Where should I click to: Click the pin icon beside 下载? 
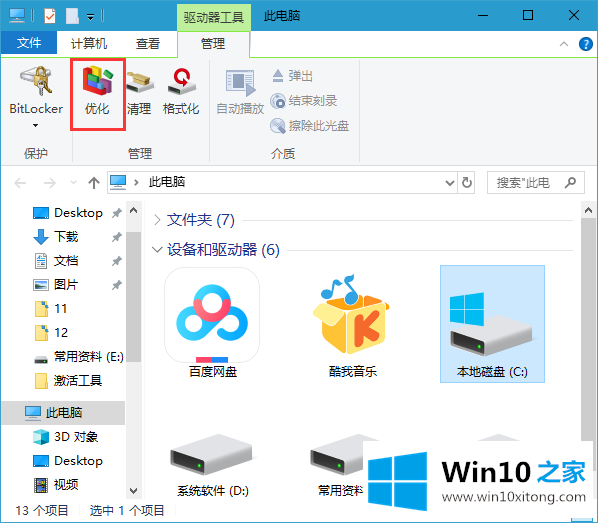pos(116,237)
